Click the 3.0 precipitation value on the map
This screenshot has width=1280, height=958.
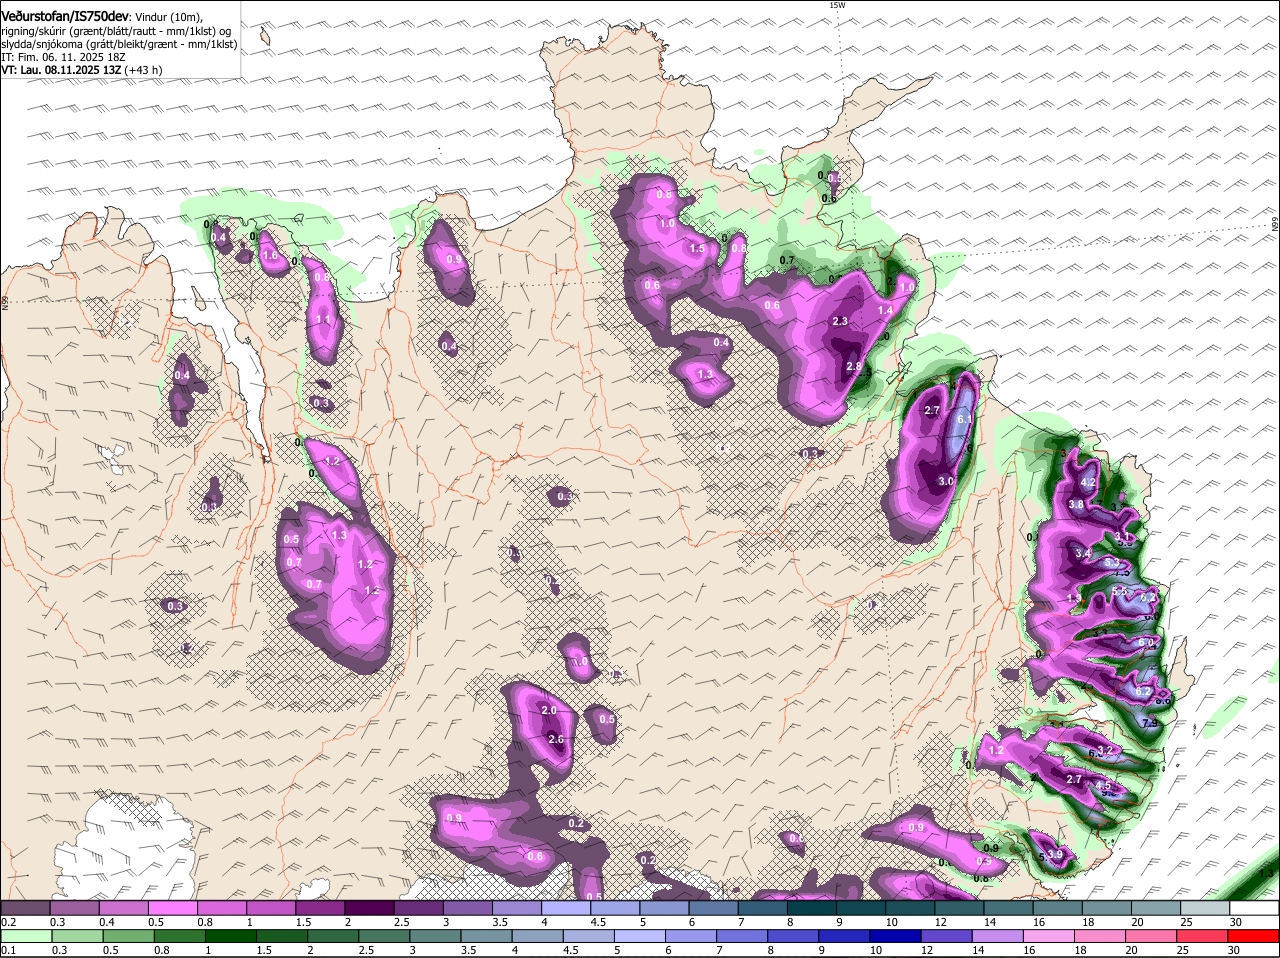point(946,481)
